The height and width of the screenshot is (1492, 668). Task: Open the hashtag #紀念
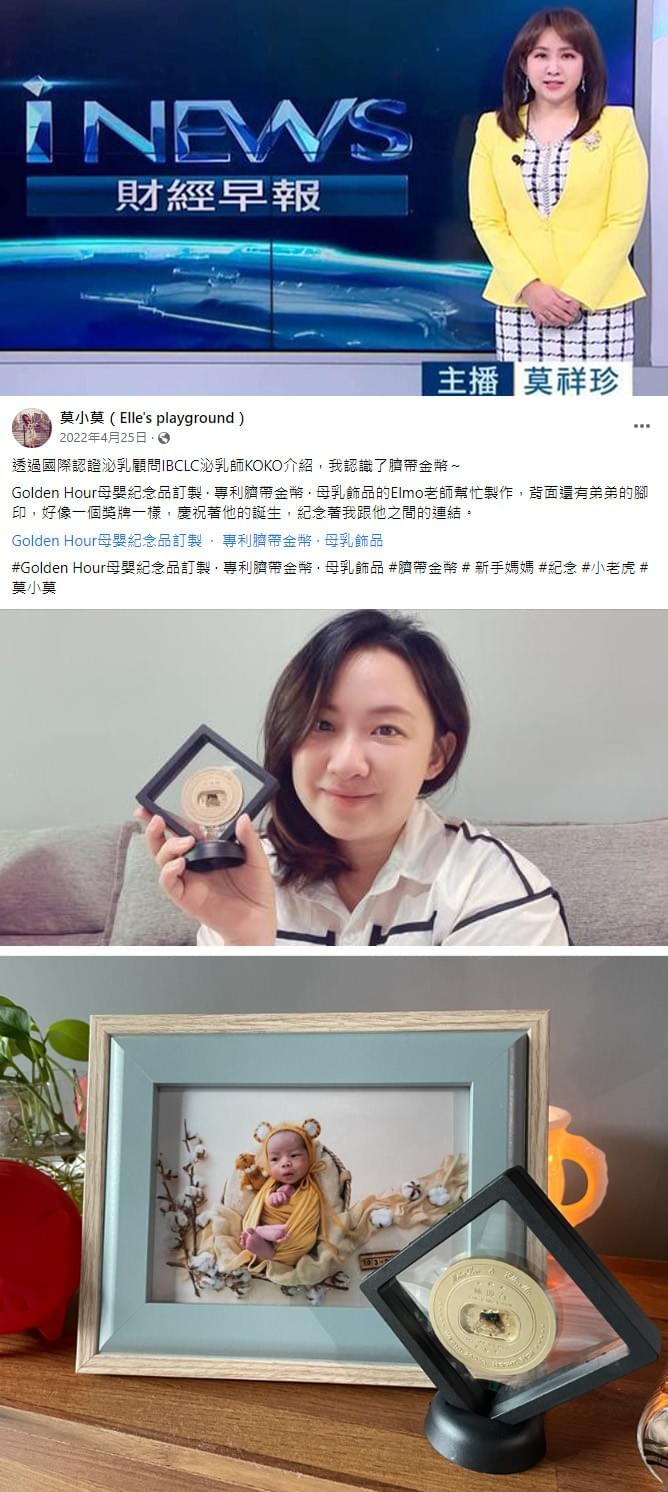click(x=557, y=567)
